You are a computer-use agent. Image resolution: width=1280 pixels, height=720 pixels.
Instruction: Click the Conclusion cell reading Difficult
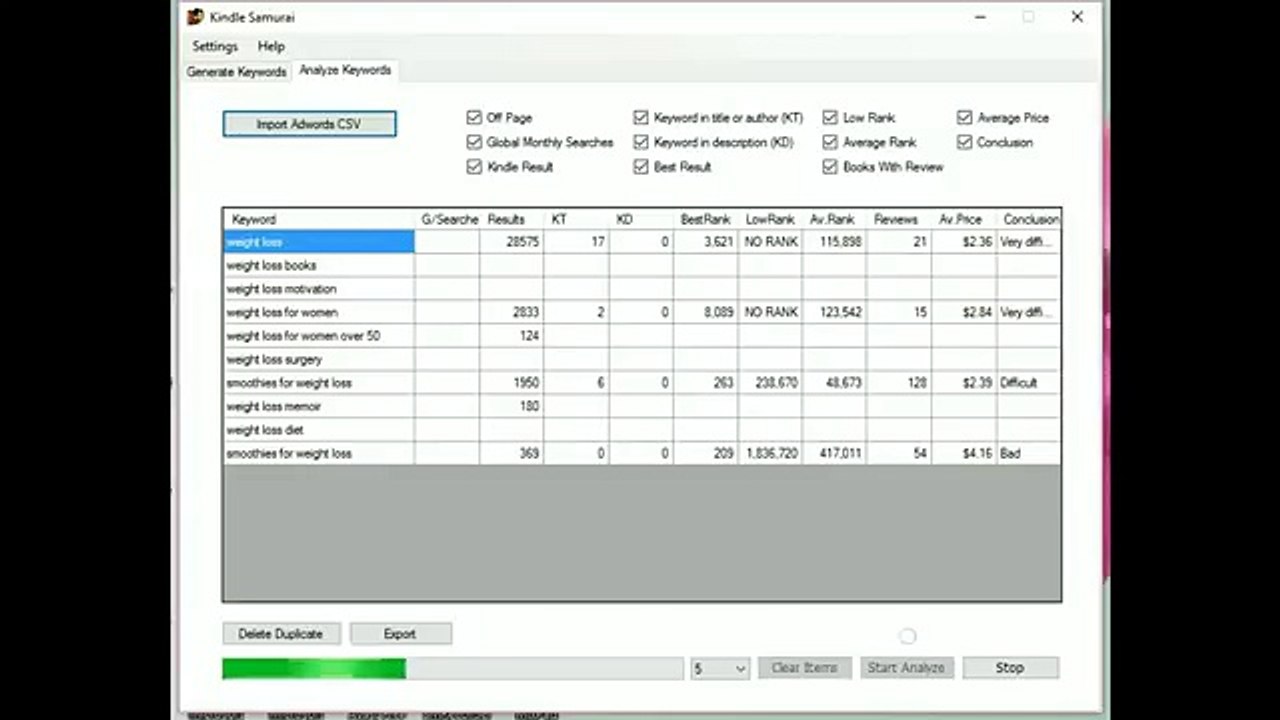[1028, 383]
